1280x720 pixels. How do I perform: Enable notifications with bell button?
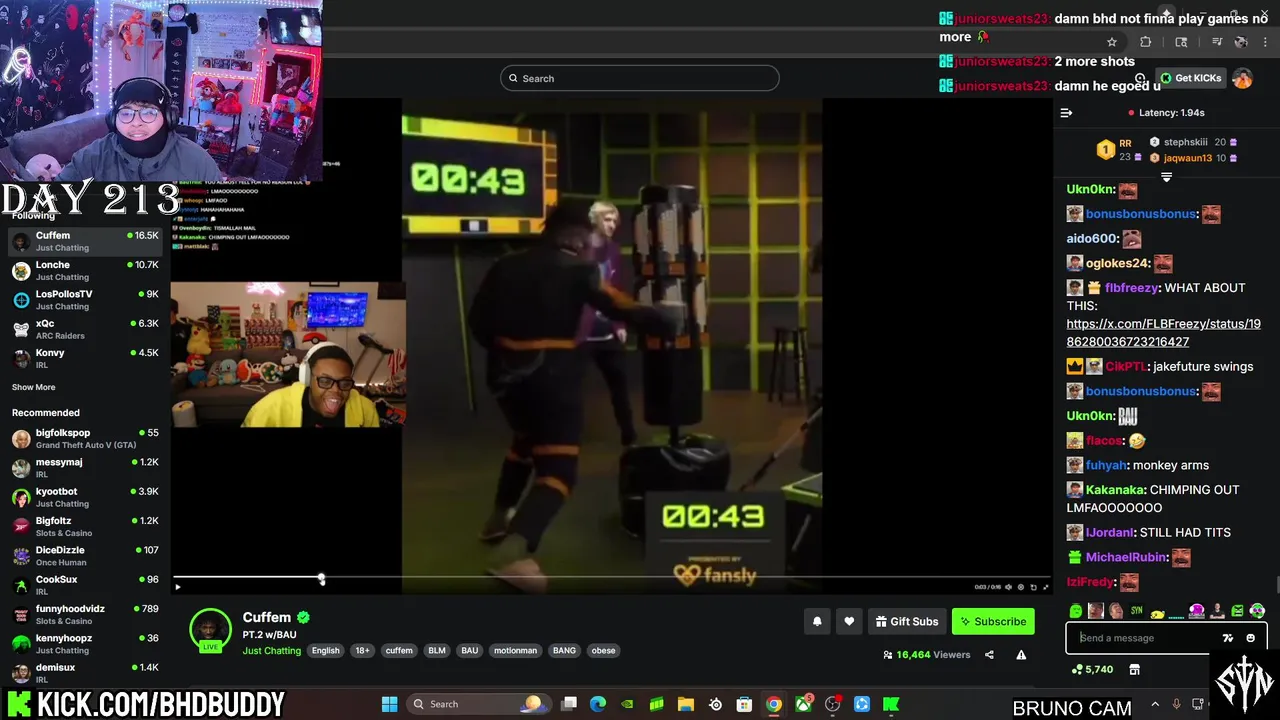coord(817,621)
